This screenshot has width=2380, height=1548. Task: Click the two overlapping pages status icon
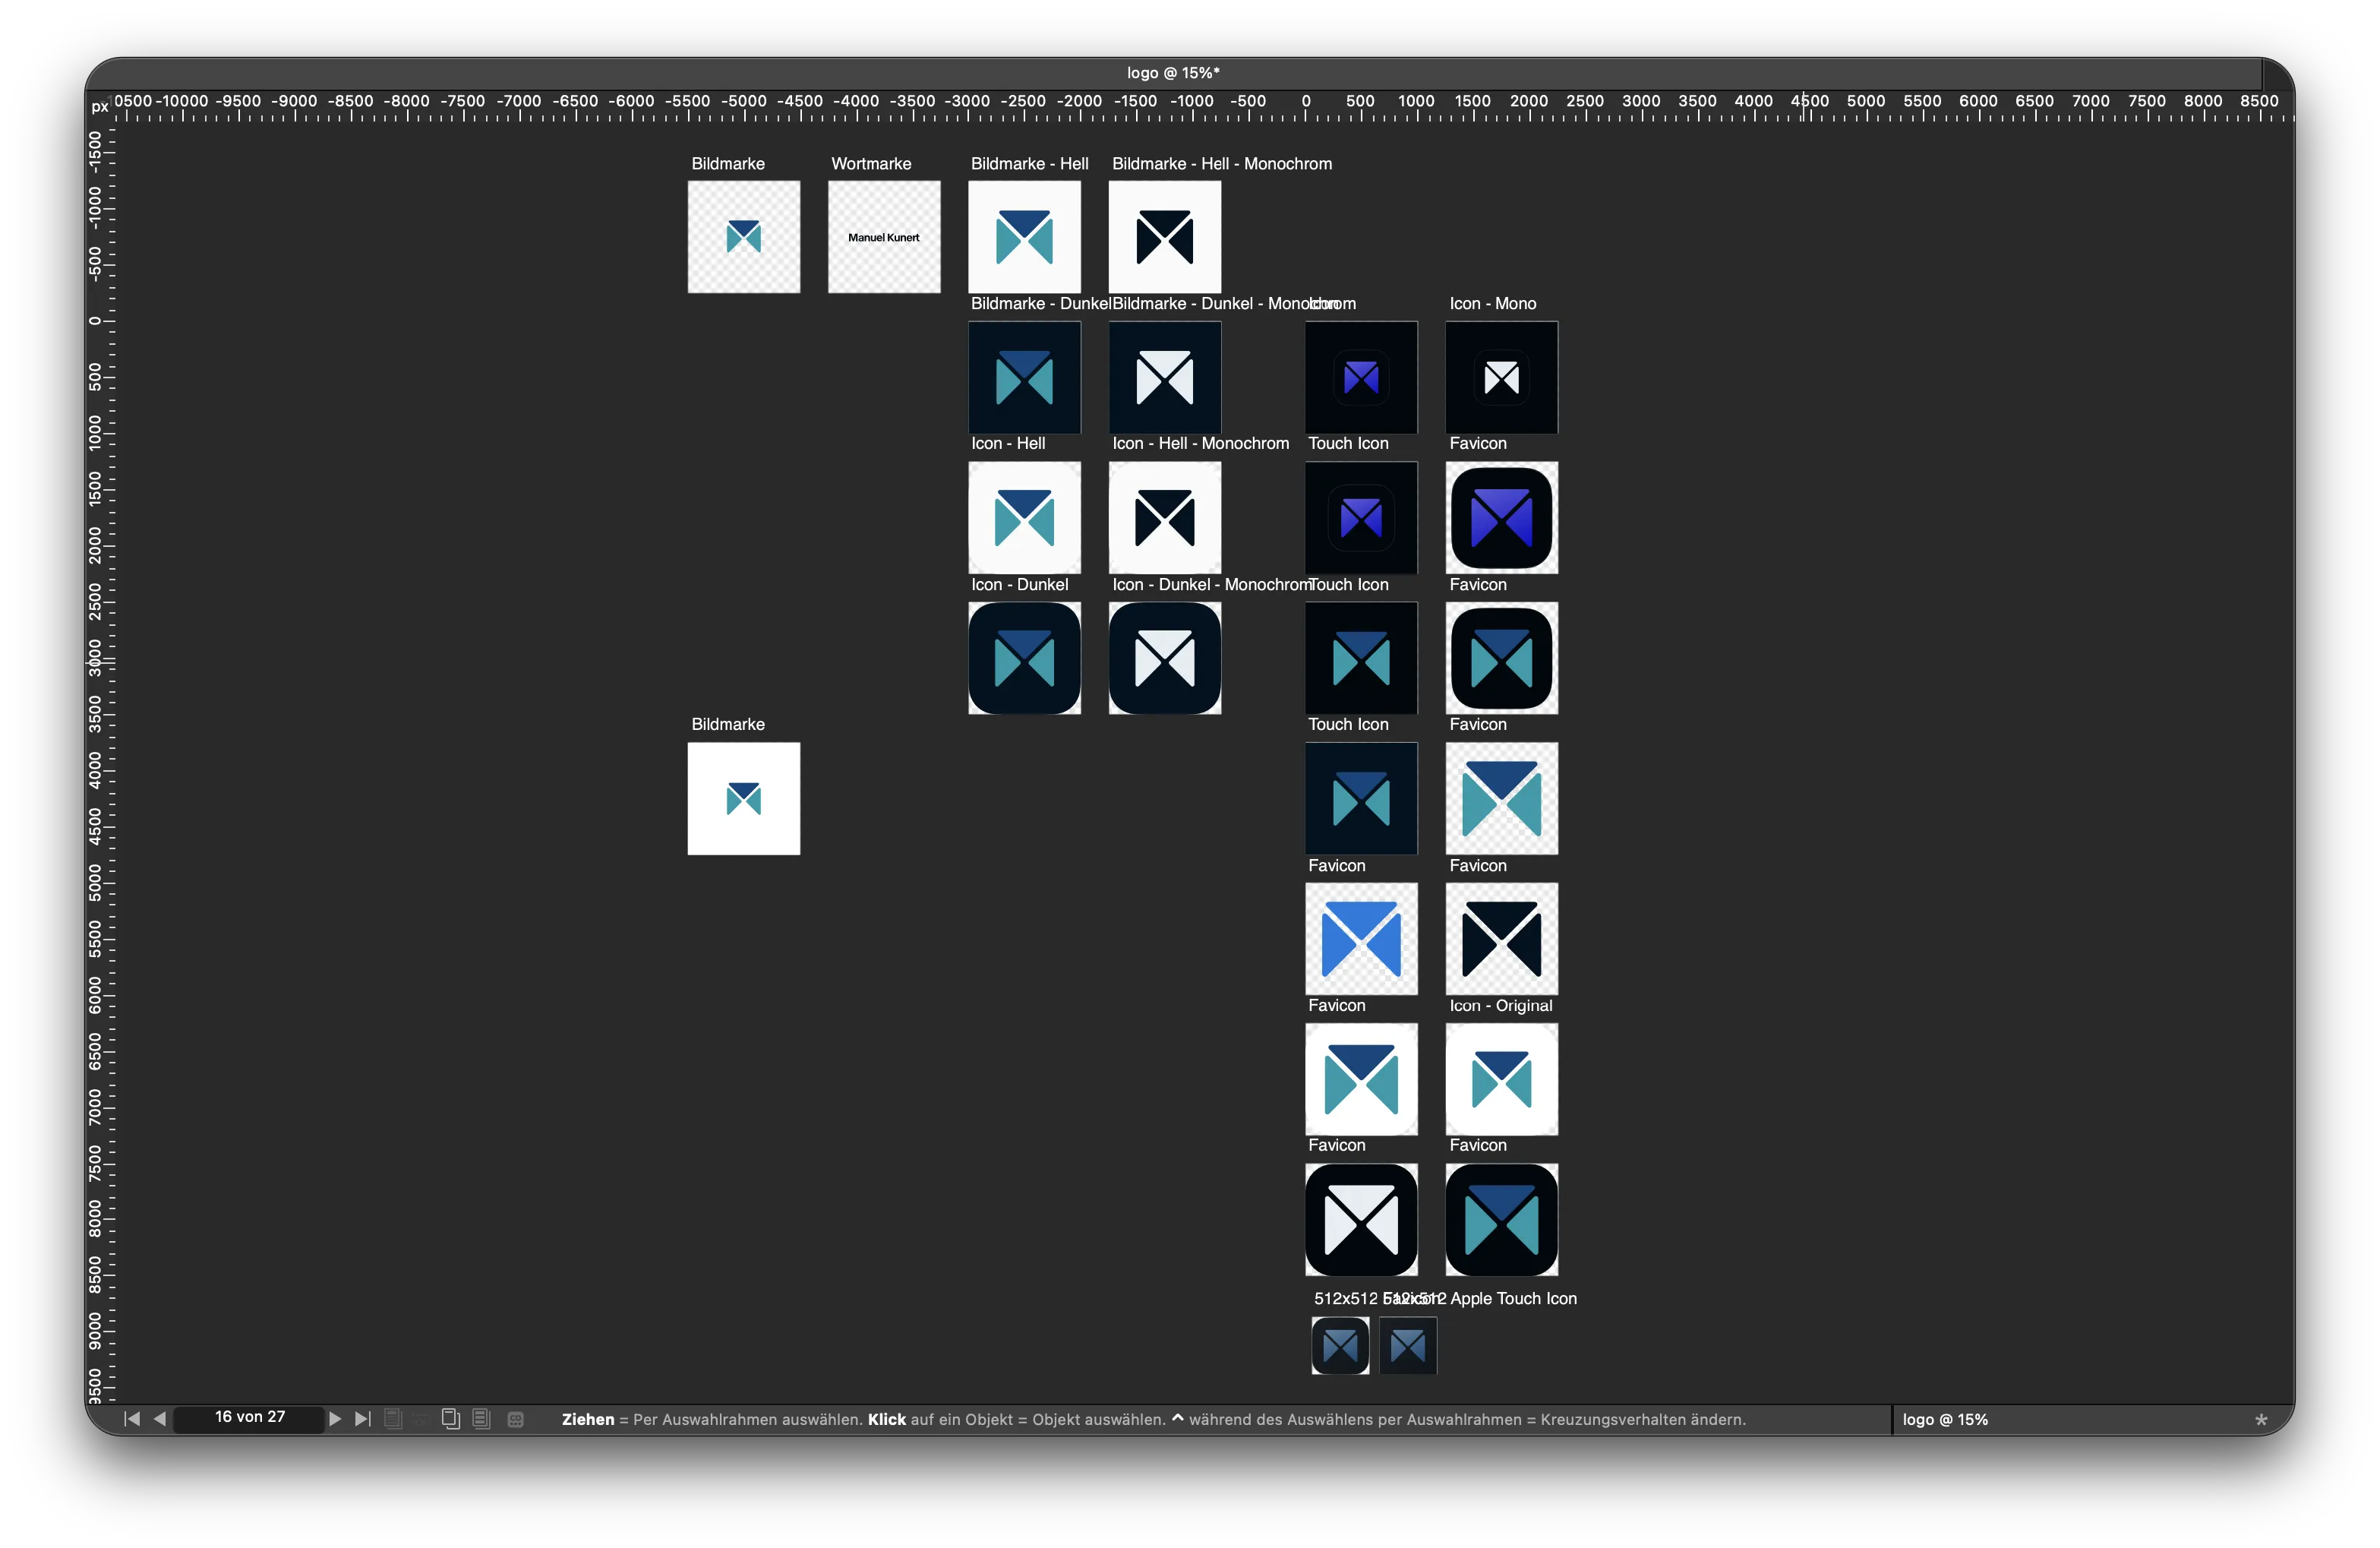pos(451,1418)
